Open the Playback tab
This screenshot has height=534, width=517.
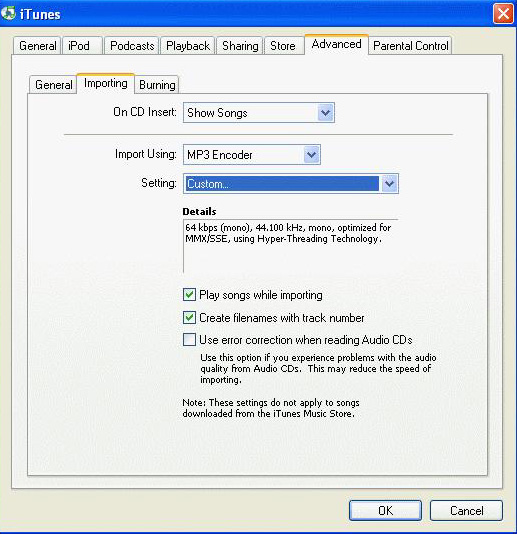pos(188,46)
